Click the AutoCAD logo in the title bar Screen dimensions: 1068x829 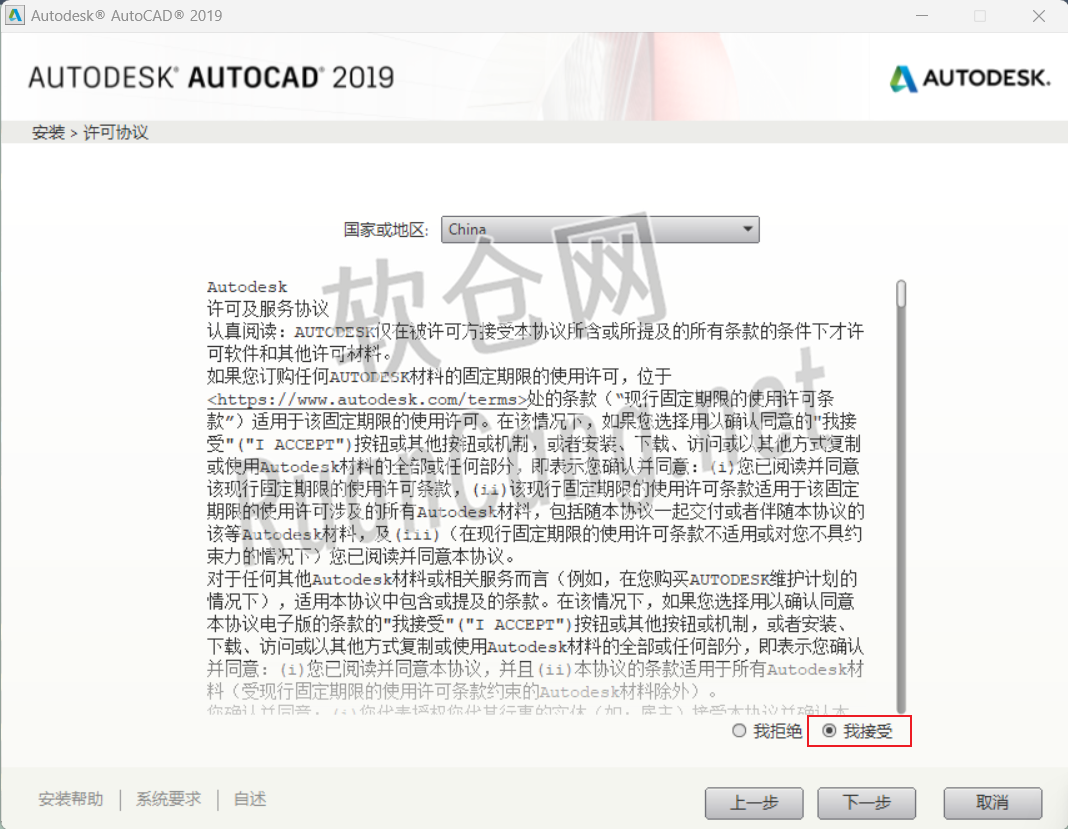[14, 16]
